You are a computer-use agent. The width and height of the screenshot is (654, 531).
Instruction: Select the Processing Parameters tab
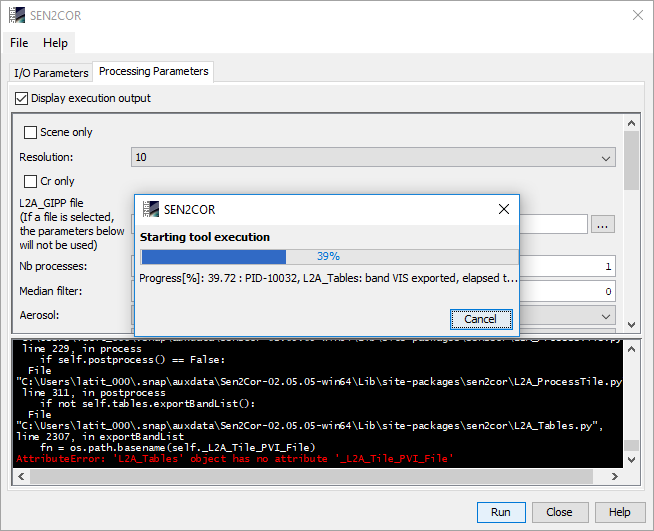pyautogui.click(x=153, y=71)
